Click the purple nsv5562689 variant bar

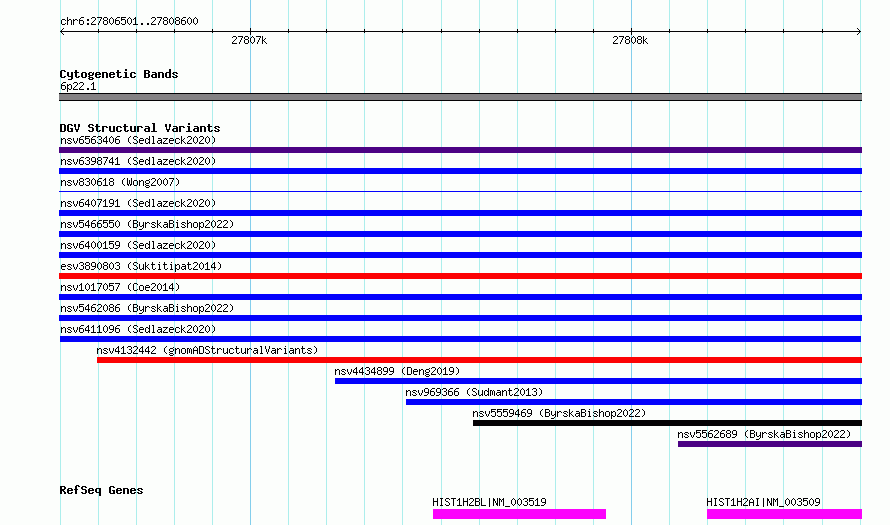click(x=770, y=444)
